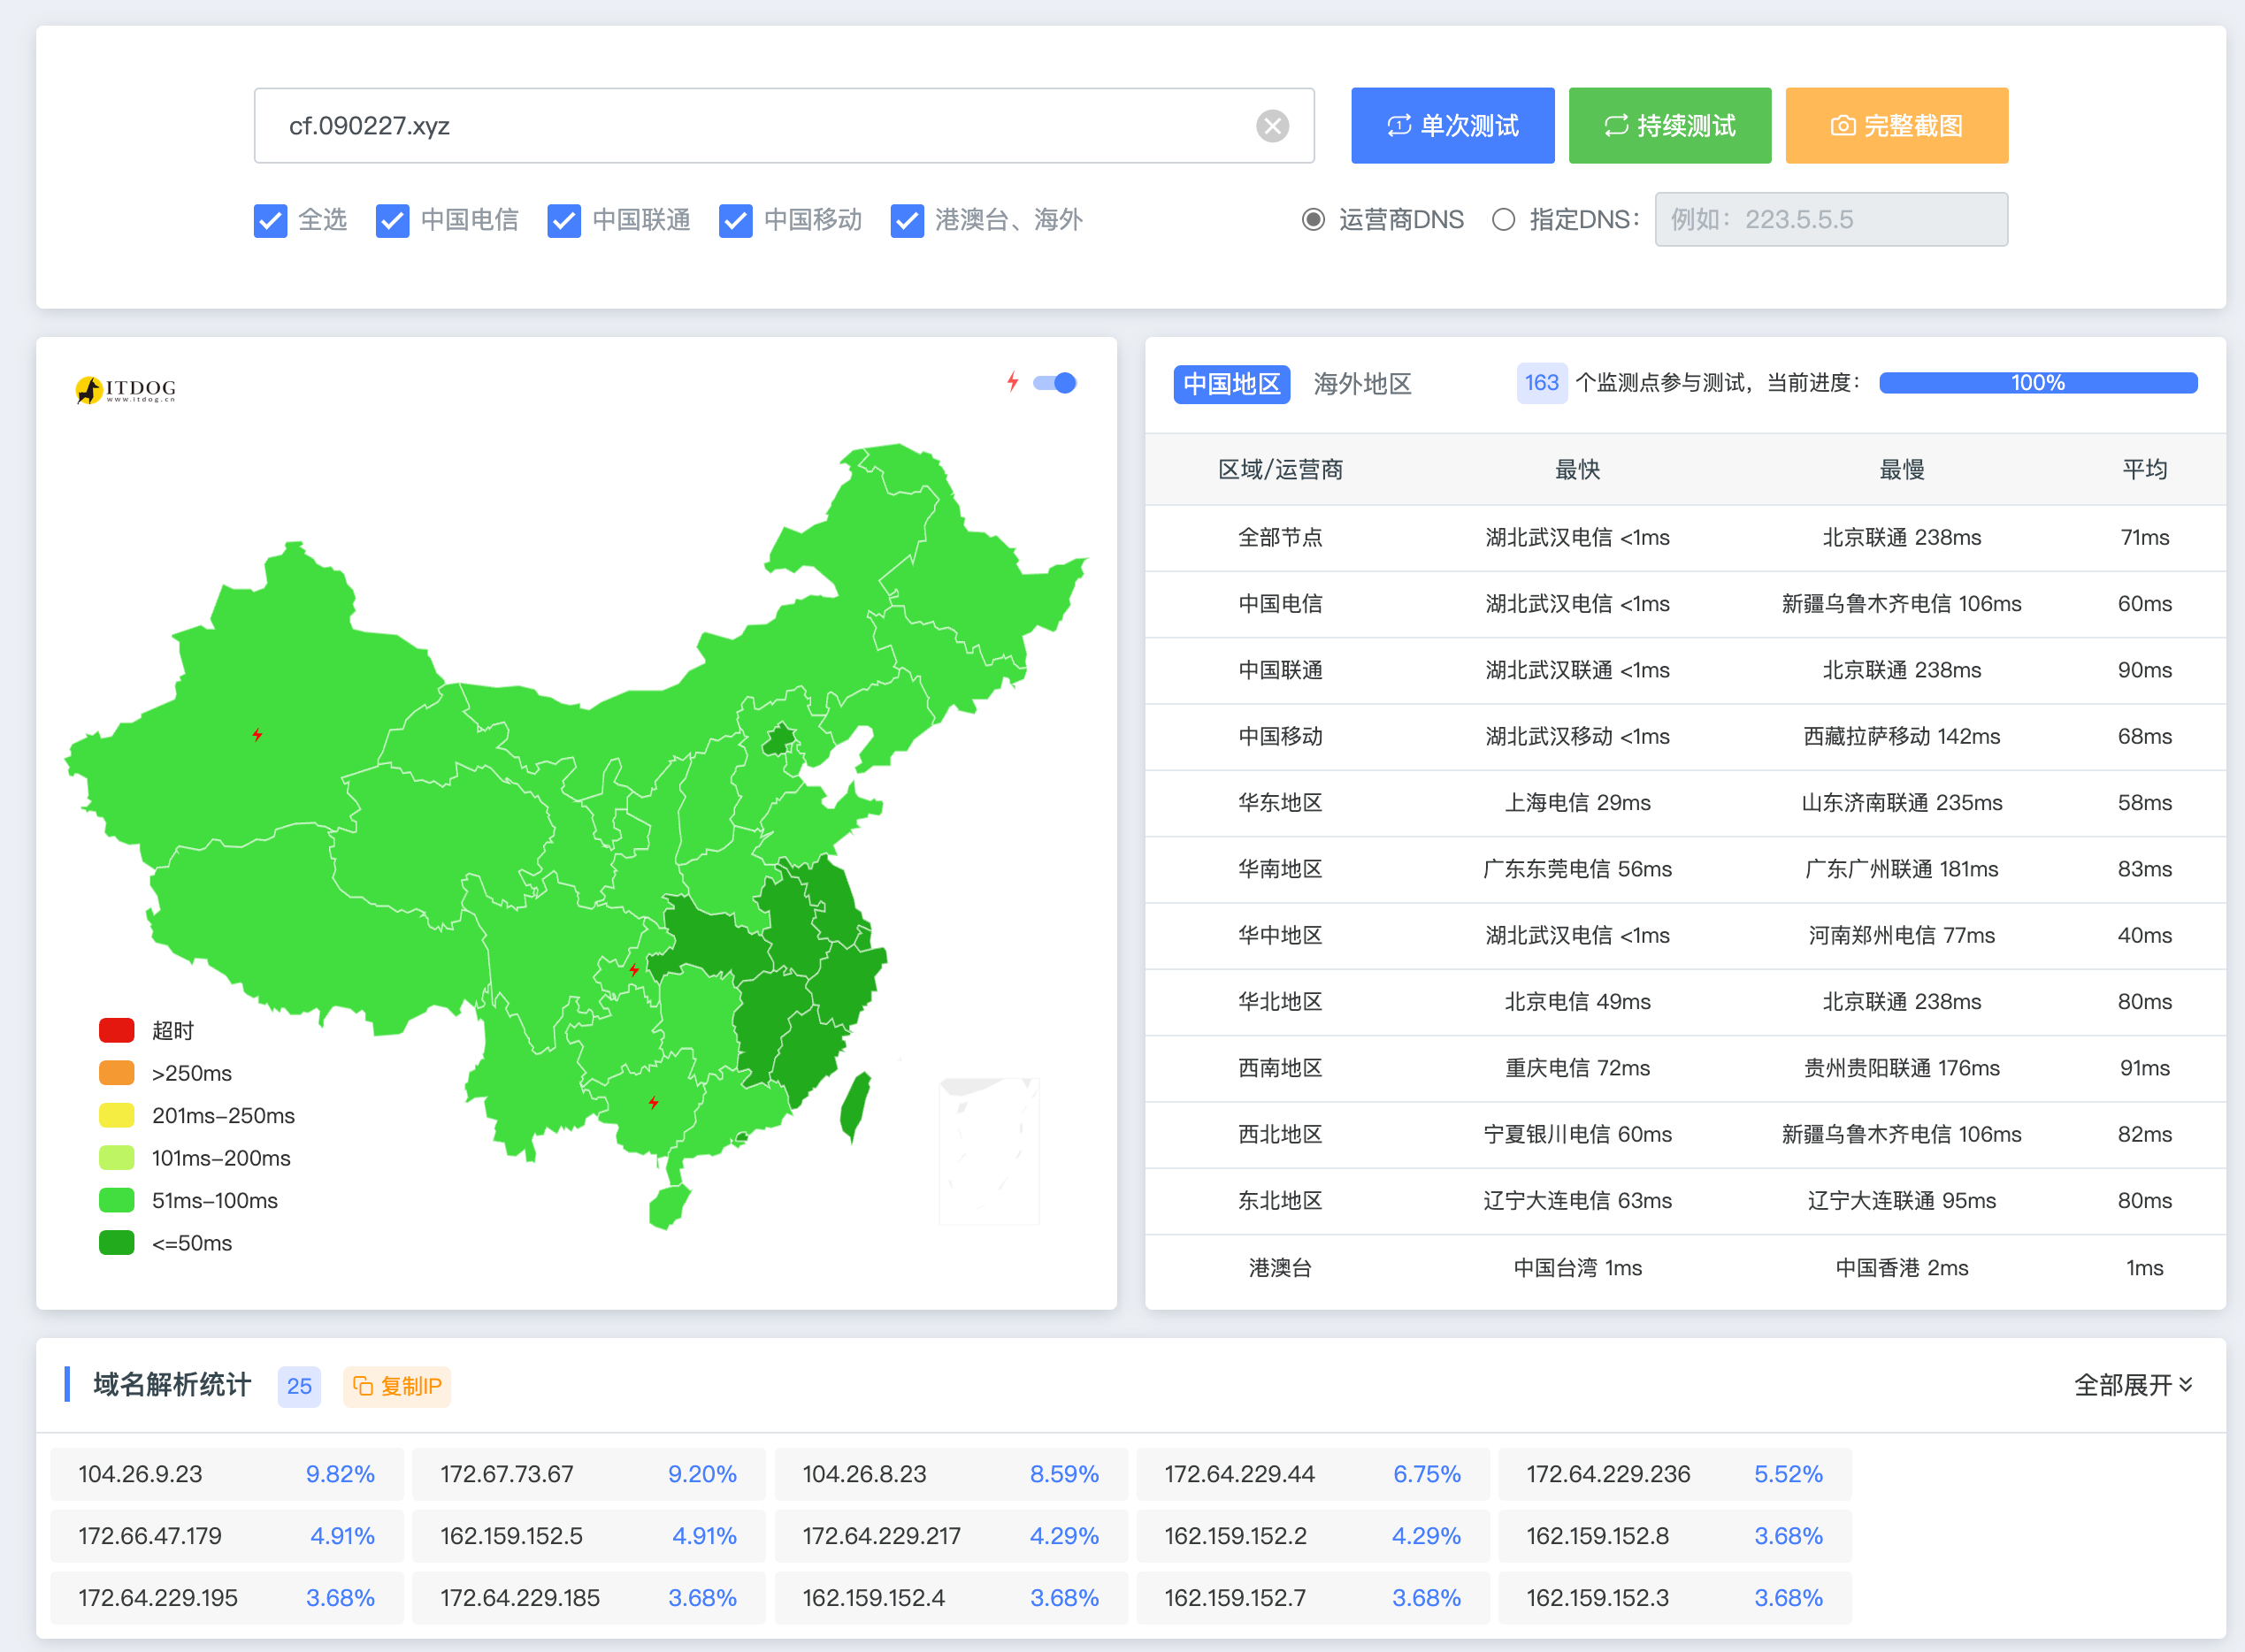Image resolution: width=2245 pixels, height=1652 pixels.
Task: Click the 100% progress bar
Action: [2037, 383]
